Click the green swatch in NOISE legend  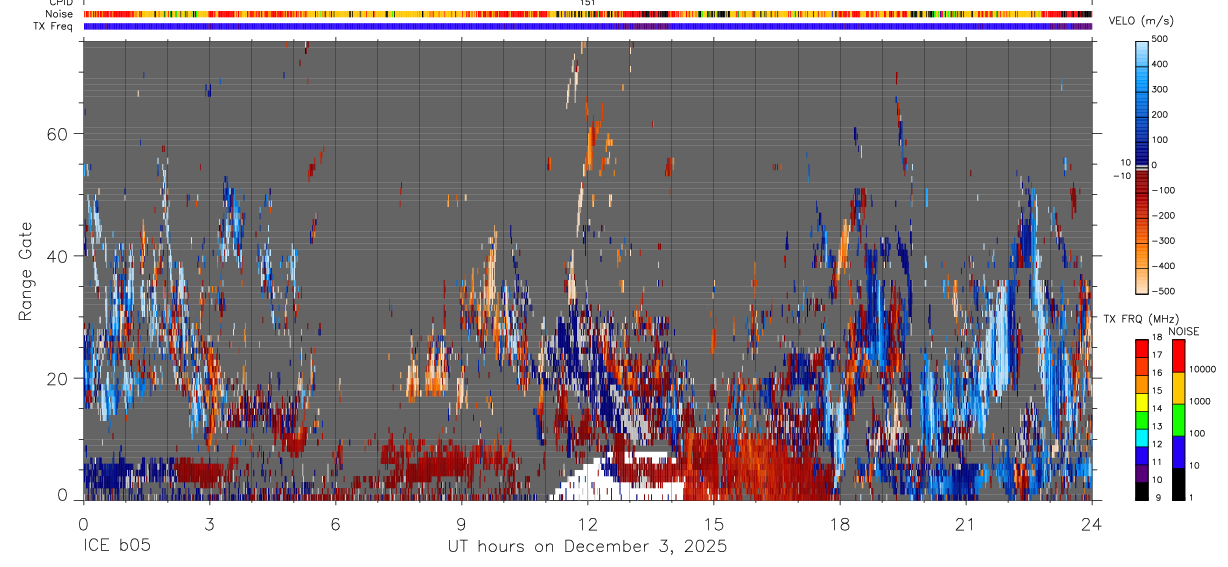(1178, 419)
